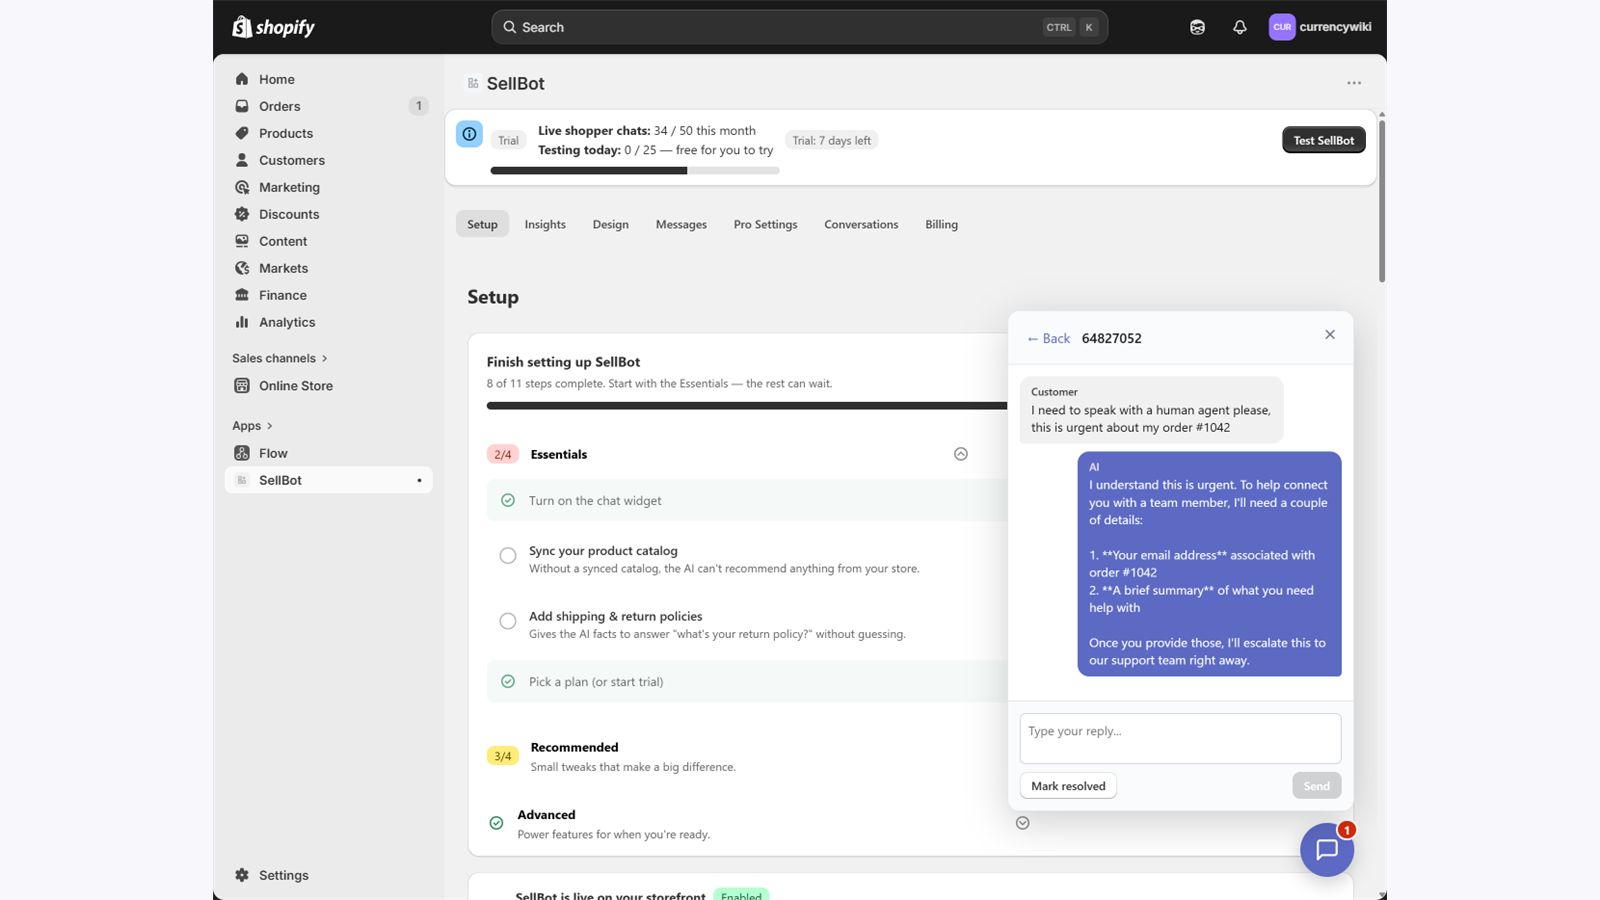Open currencywiki account avatar
This screenshot has height=900, width=1600.
(x=1282, y=27)
